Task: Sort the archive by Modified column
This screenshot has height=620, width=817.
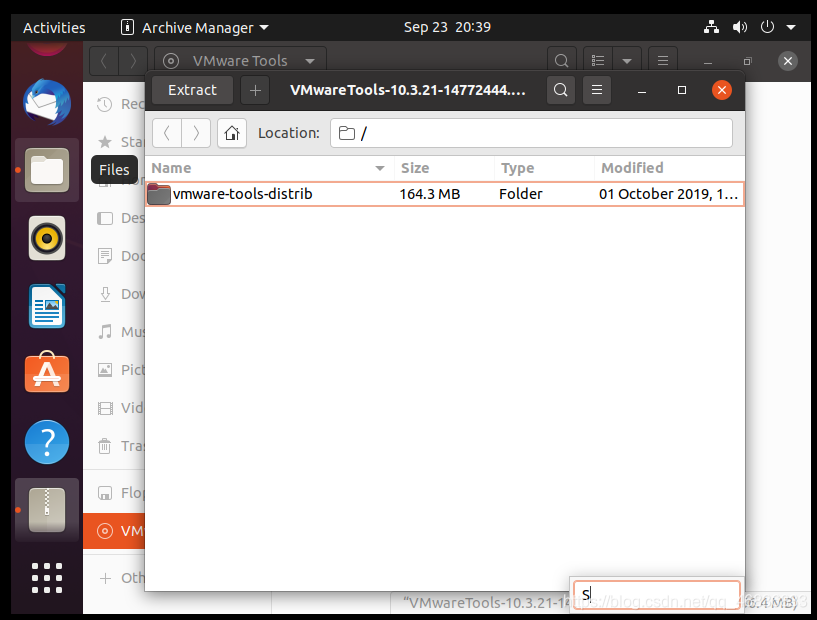Action: (x=670, y=168)
